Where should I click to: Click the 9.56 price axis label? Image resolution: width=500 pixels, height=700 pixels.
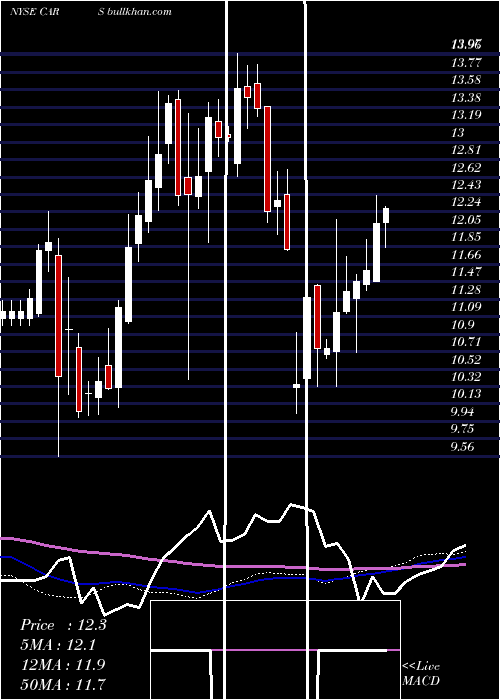[462, 447]
